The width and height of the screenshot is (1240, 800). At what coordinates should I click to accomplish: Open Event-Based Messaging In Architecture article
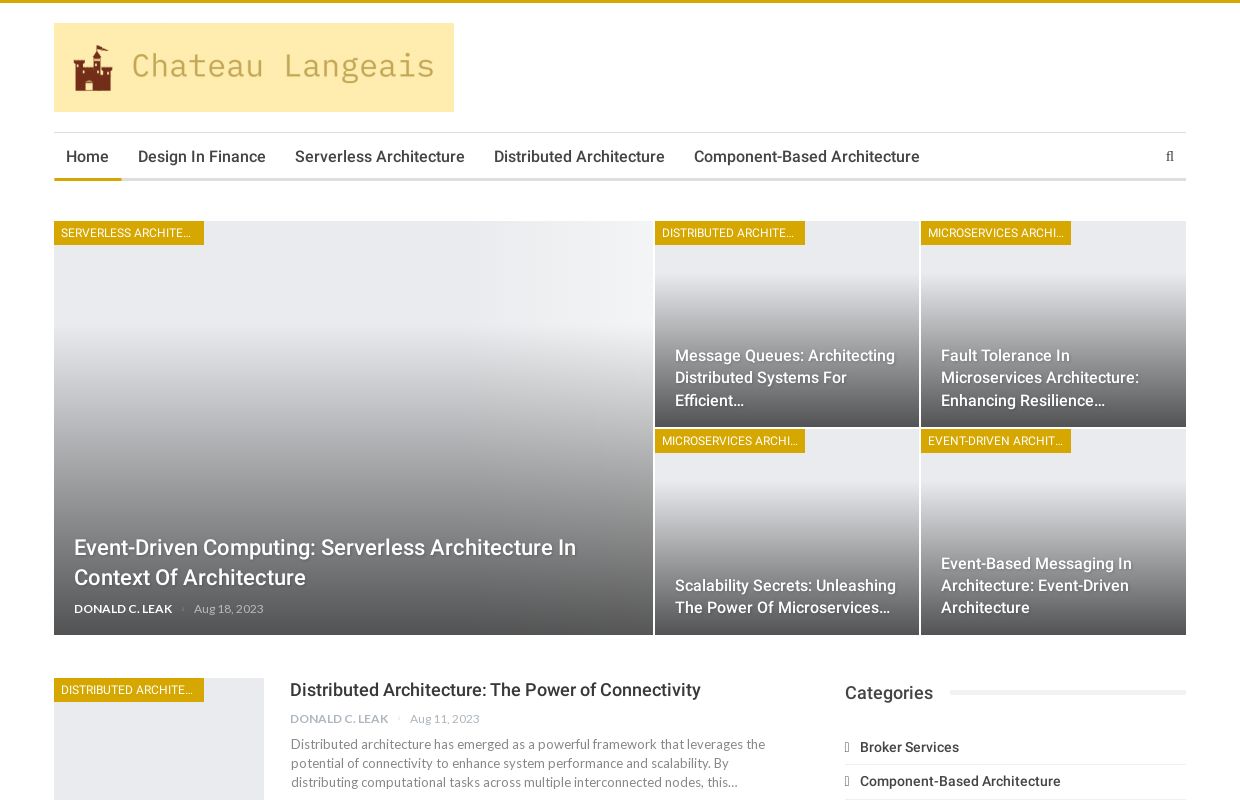coord(1036,586)
